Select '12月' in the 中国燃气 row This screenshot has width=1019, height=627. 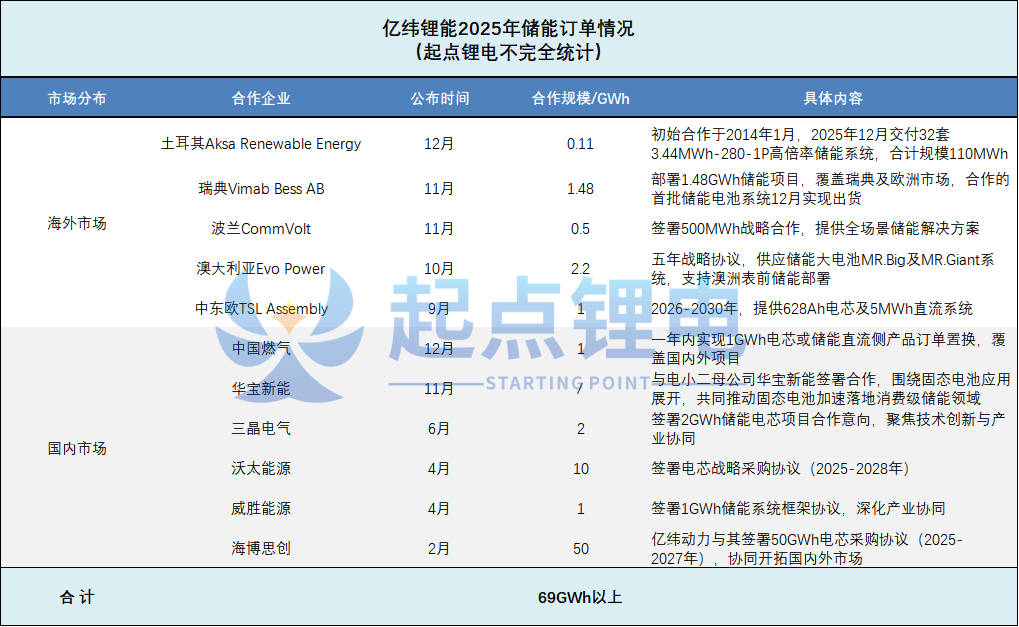tap(439, 349)
